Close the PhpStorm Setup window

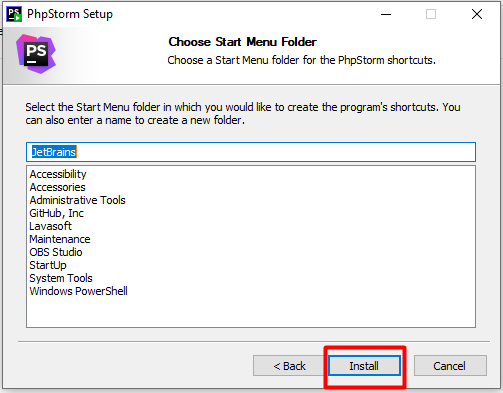(x=477, y=14)
